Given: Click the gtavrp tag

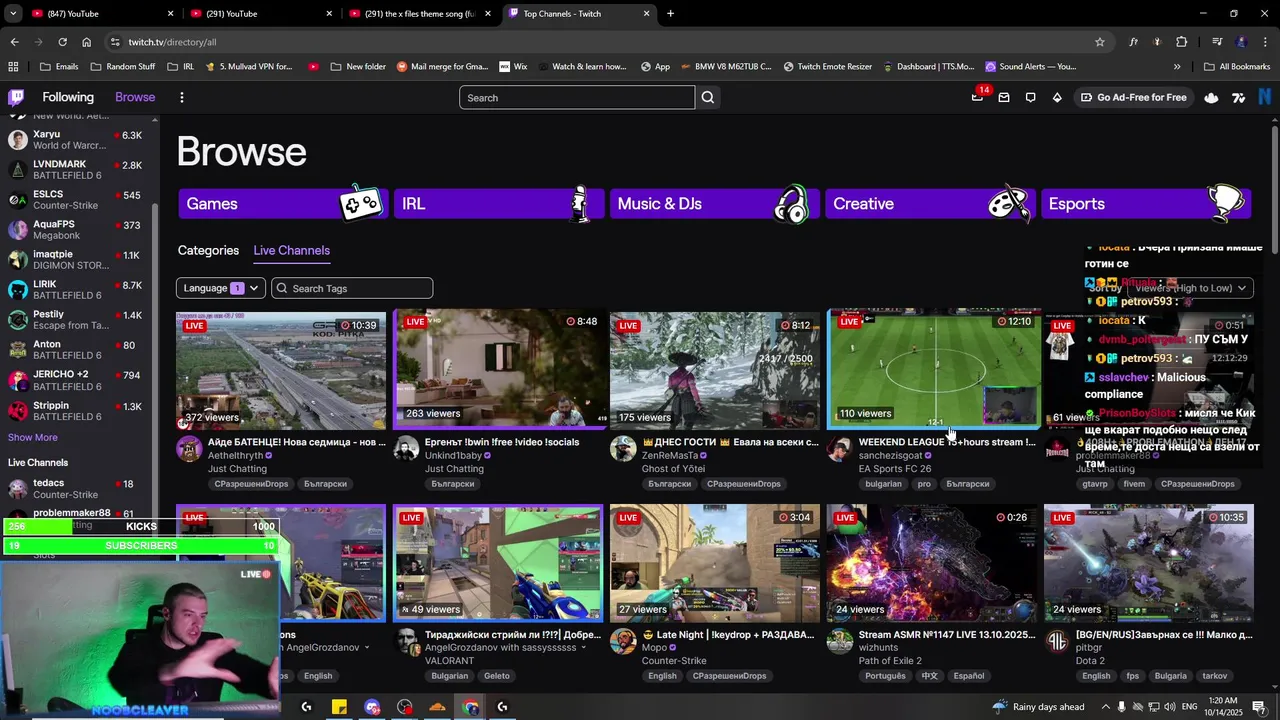Looking at the screenshot, I should tap(1095, 484).
